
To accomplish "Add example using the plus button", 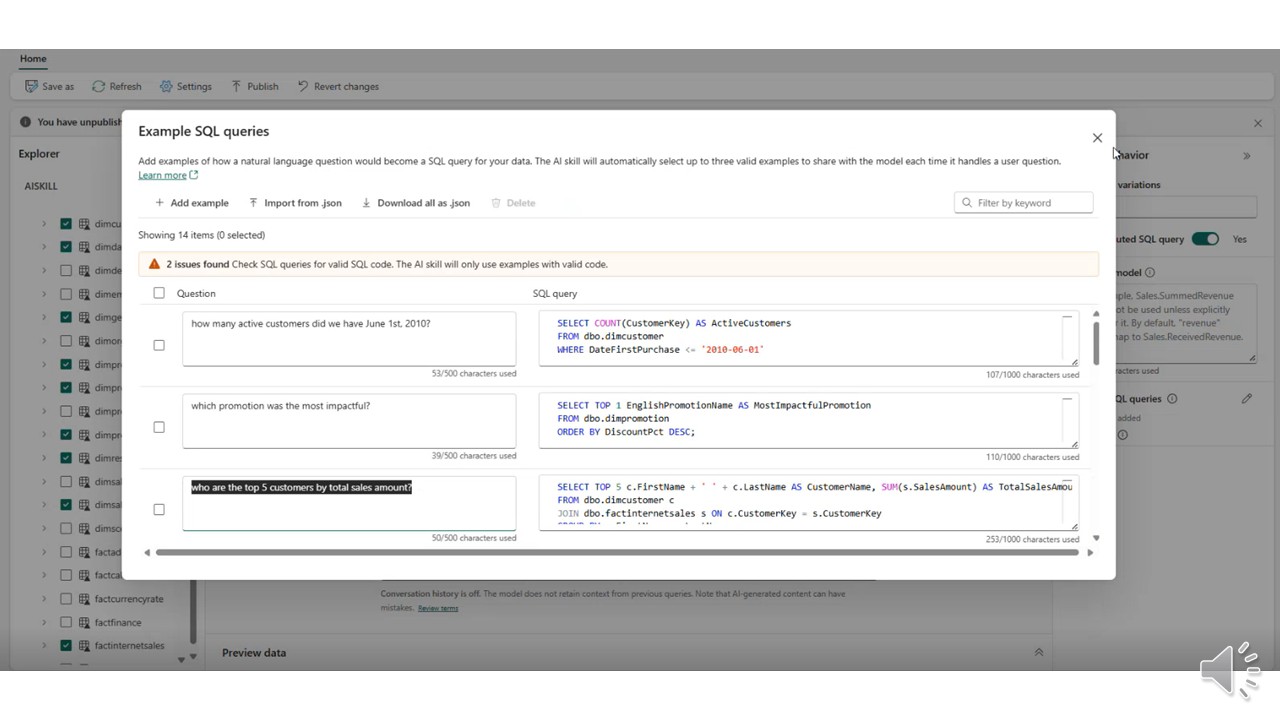I will 191,203.
